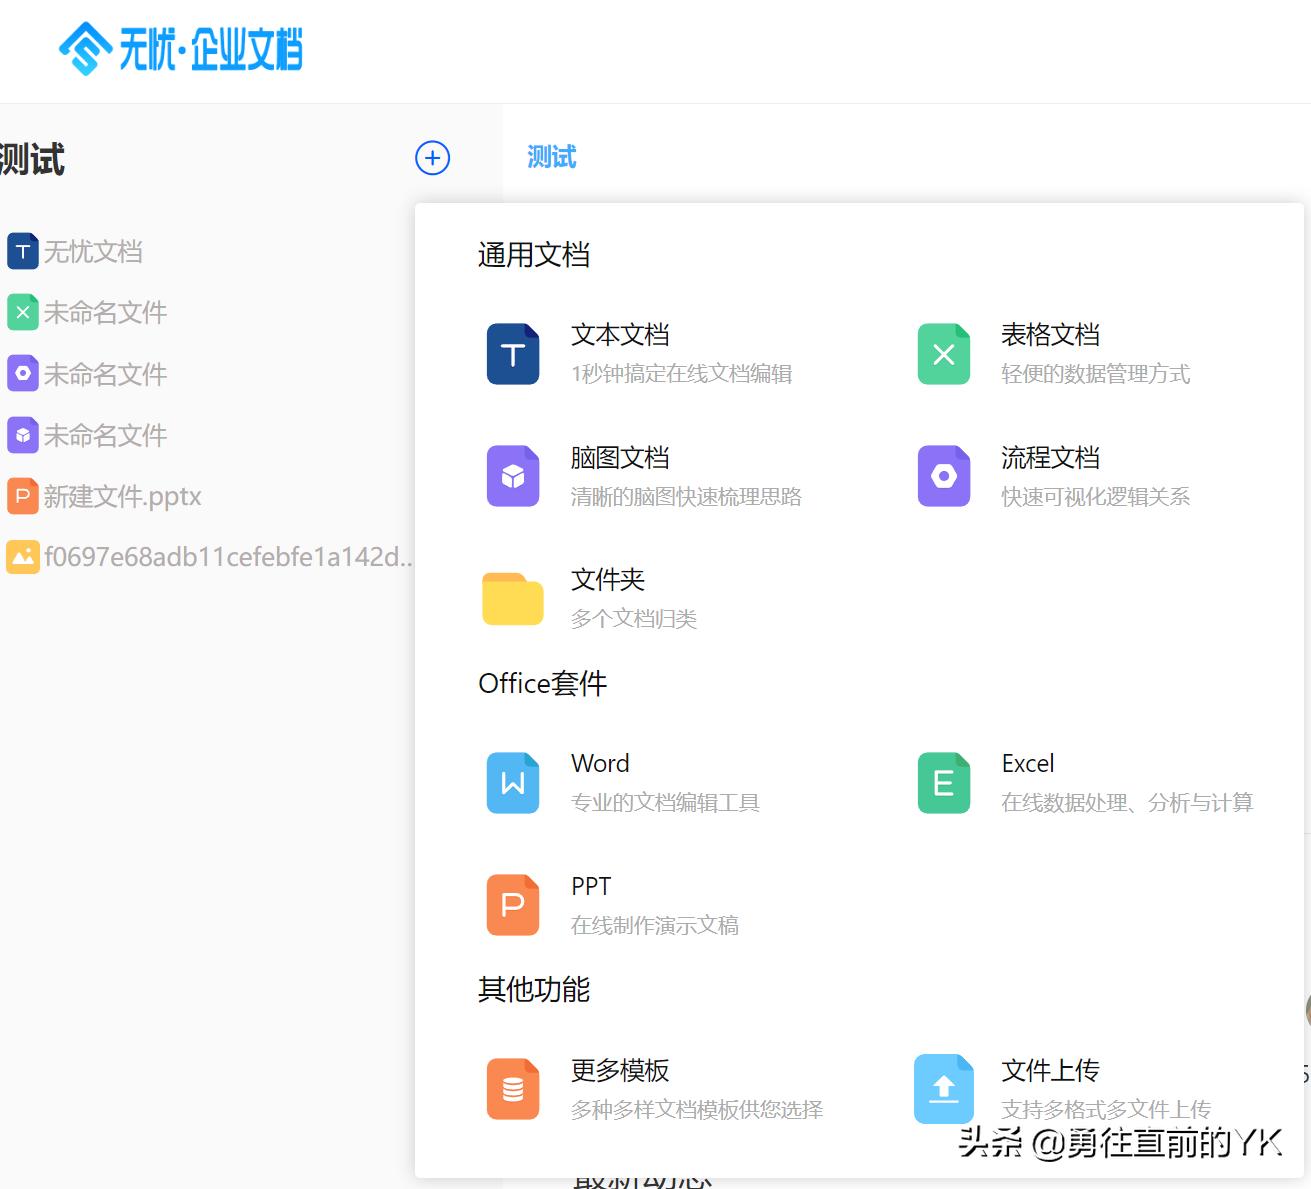Click the 文本文档 T icon in the popup

pyautogui.click(x=513, y=354)
